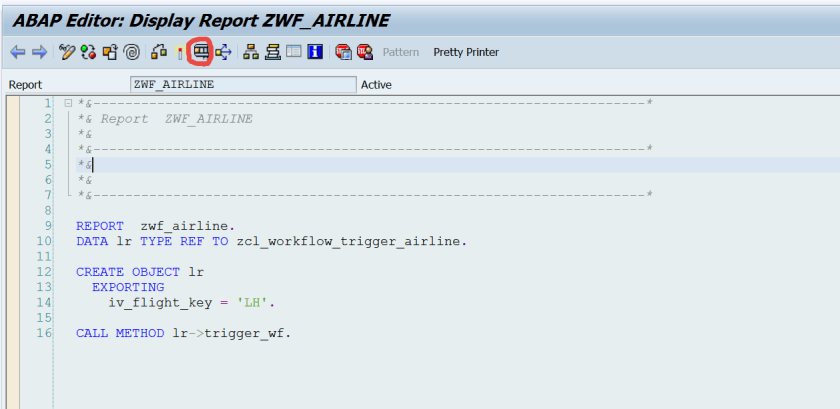The width and height of the screenshot is (840, 409).
Task: Click line number 16 in gutter
Action: tap(44, 333)
